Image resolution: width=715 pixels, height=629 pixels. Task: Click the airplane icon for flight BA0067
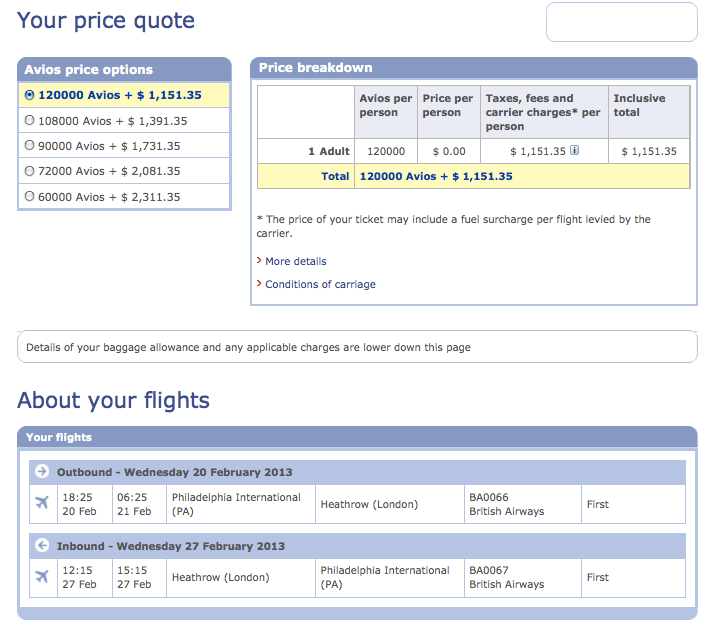pyautogui.click(x=42, y=577)
